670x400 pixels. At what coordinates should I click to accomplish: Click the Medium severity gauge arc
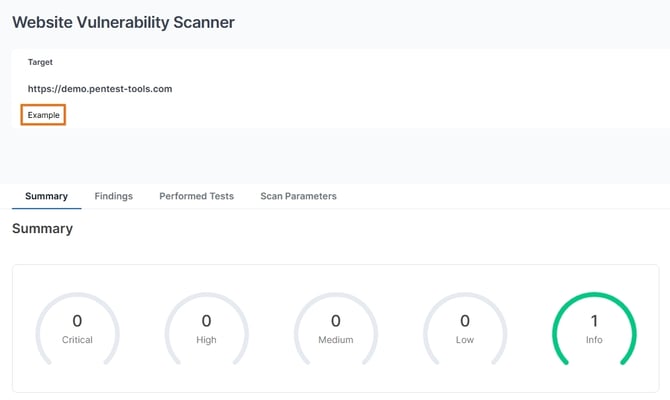(335, 295)
